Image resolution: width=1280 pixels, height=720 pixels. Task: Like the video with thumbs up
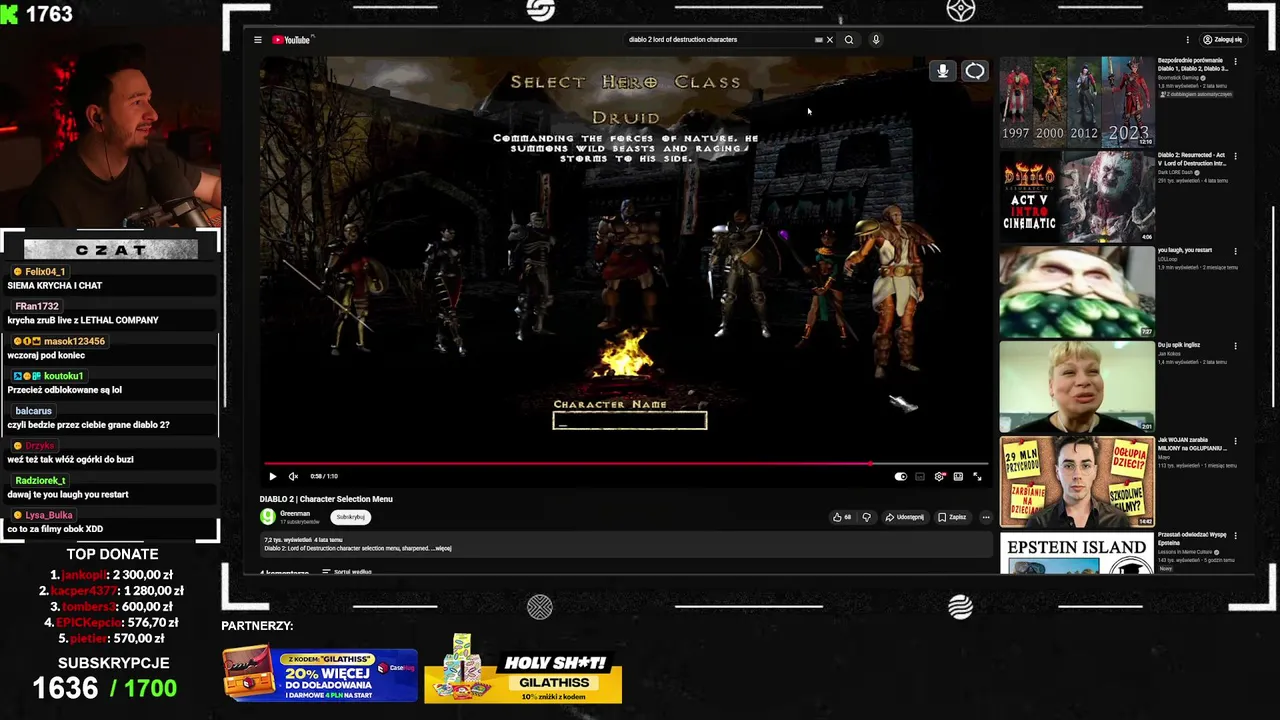point(841,517)
